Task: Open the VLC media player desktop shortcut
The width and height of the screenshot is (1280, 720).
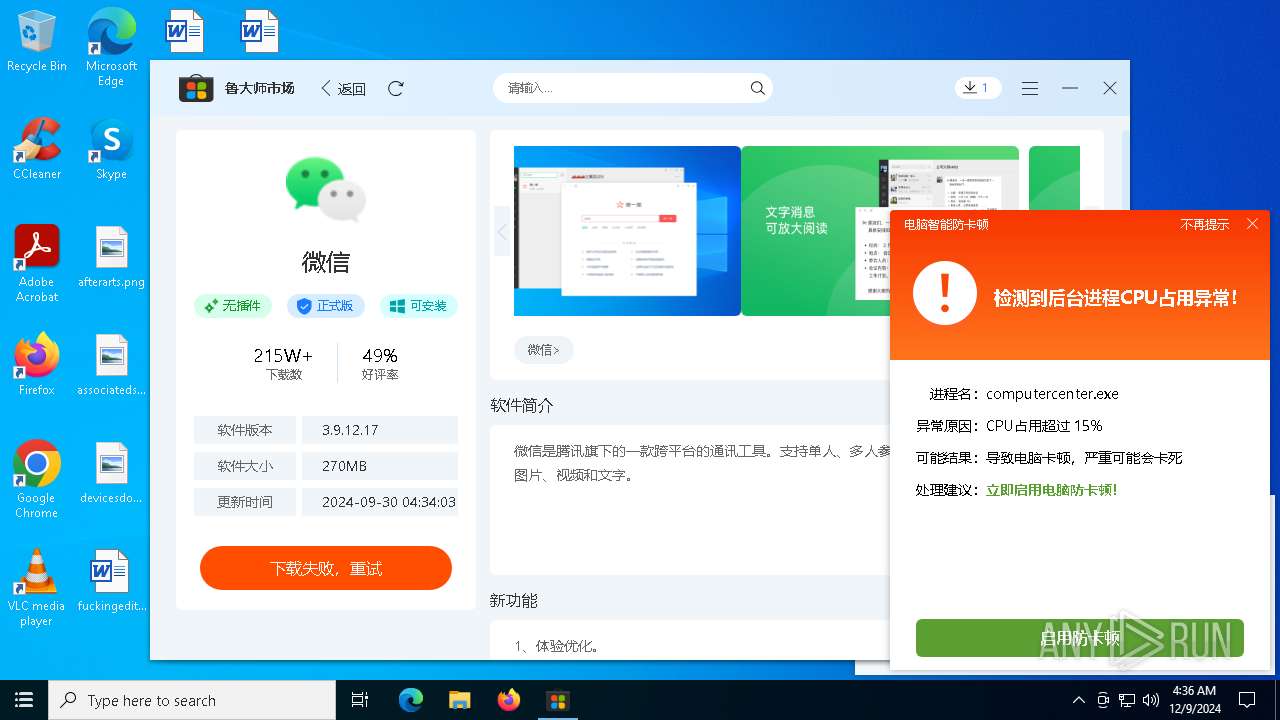Action: click(37, 587)
